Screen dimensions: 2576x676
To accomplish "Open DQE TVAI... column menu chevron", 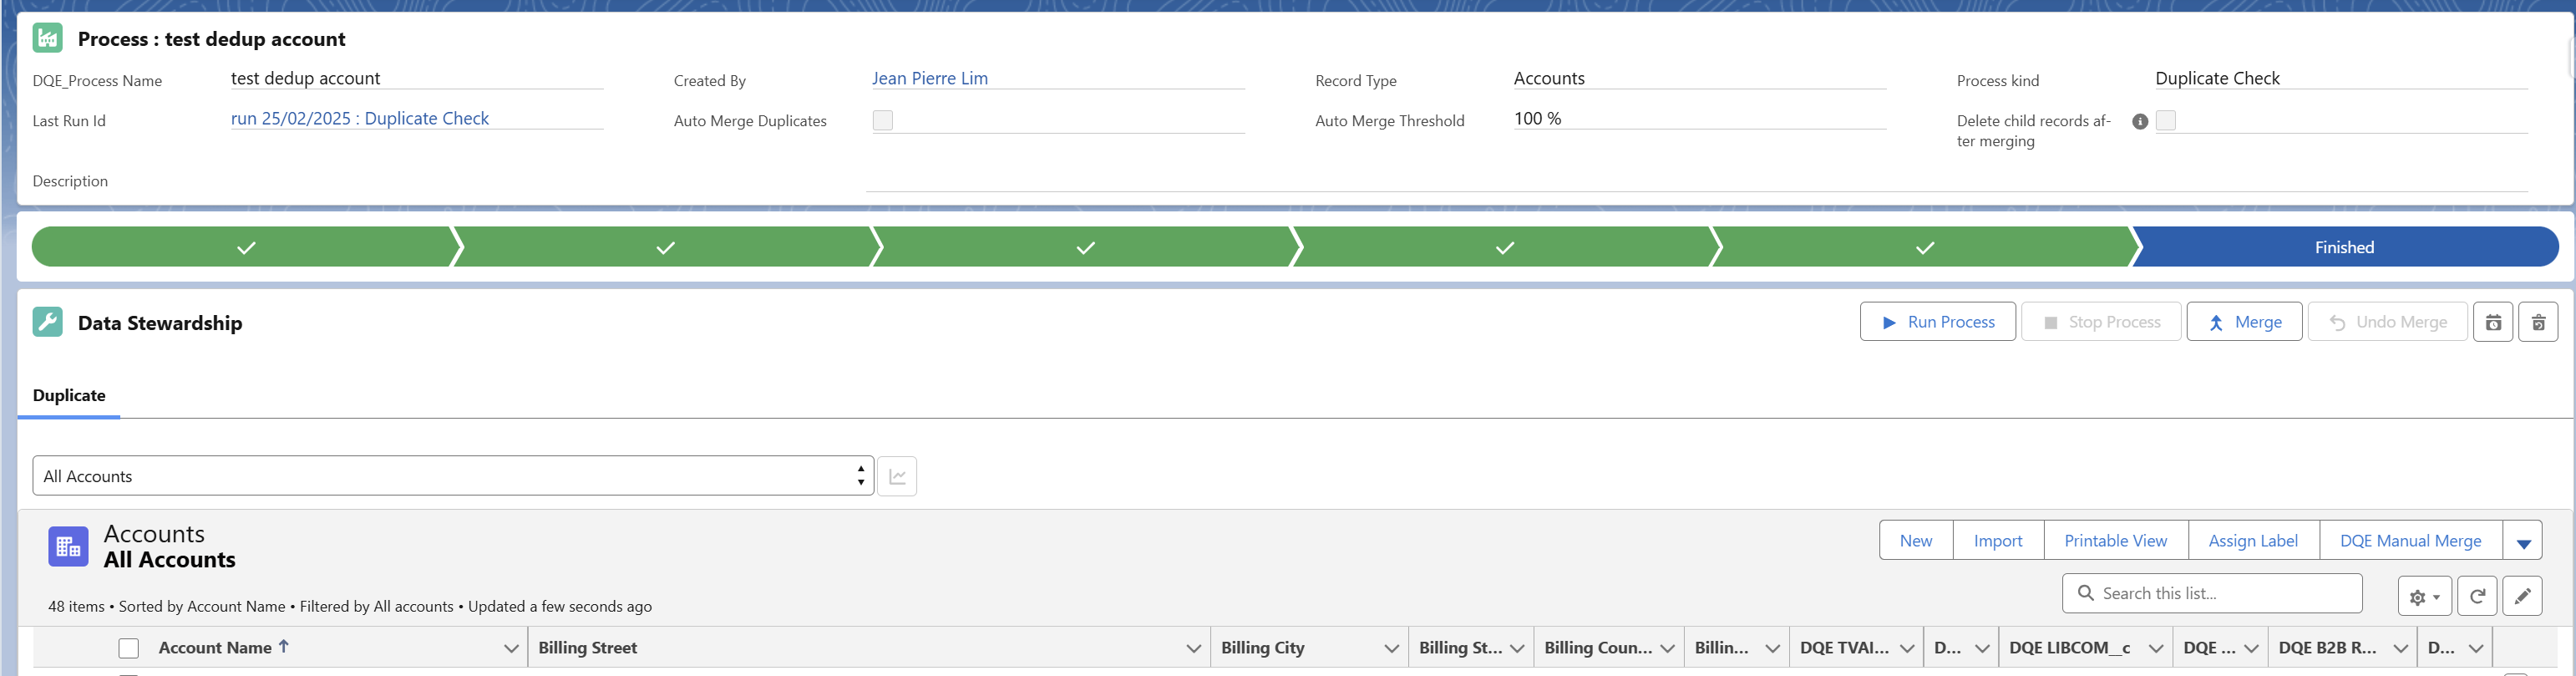I will coord(1907,648).
